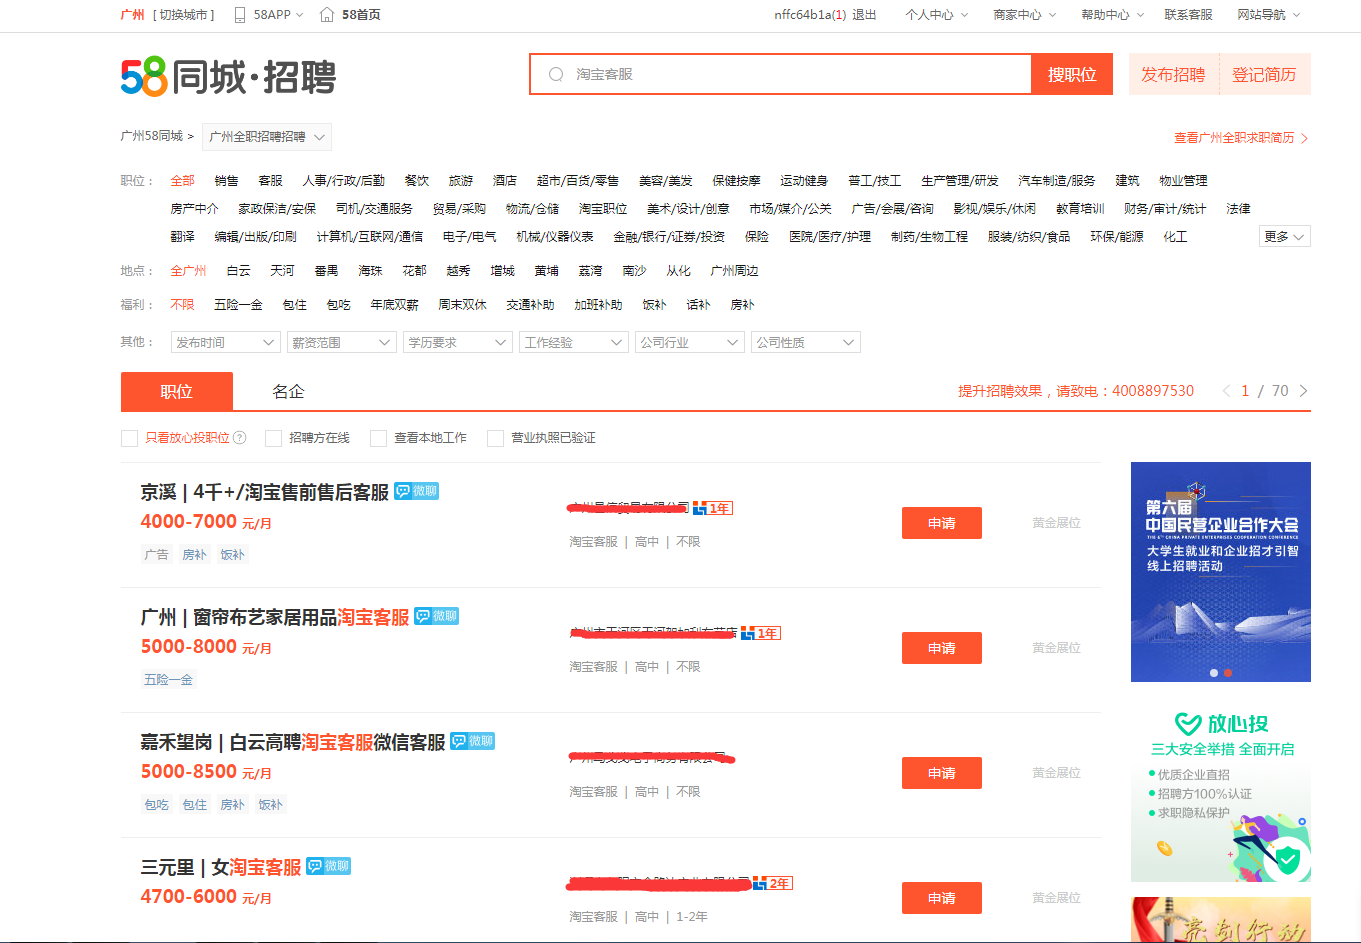Open 嘉禾望岗 白云高聘淘宝客服 job title
The height and width of the screenshot is (943, 1361).
click(x=293, y=742)
